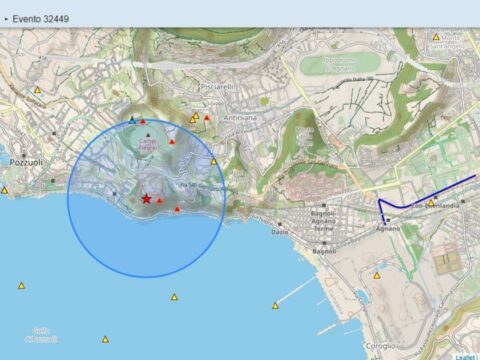Expand the Evento 32449 disclosure arrow
The width and height of the screenshot is (480, 360).
tap(6, 19)
